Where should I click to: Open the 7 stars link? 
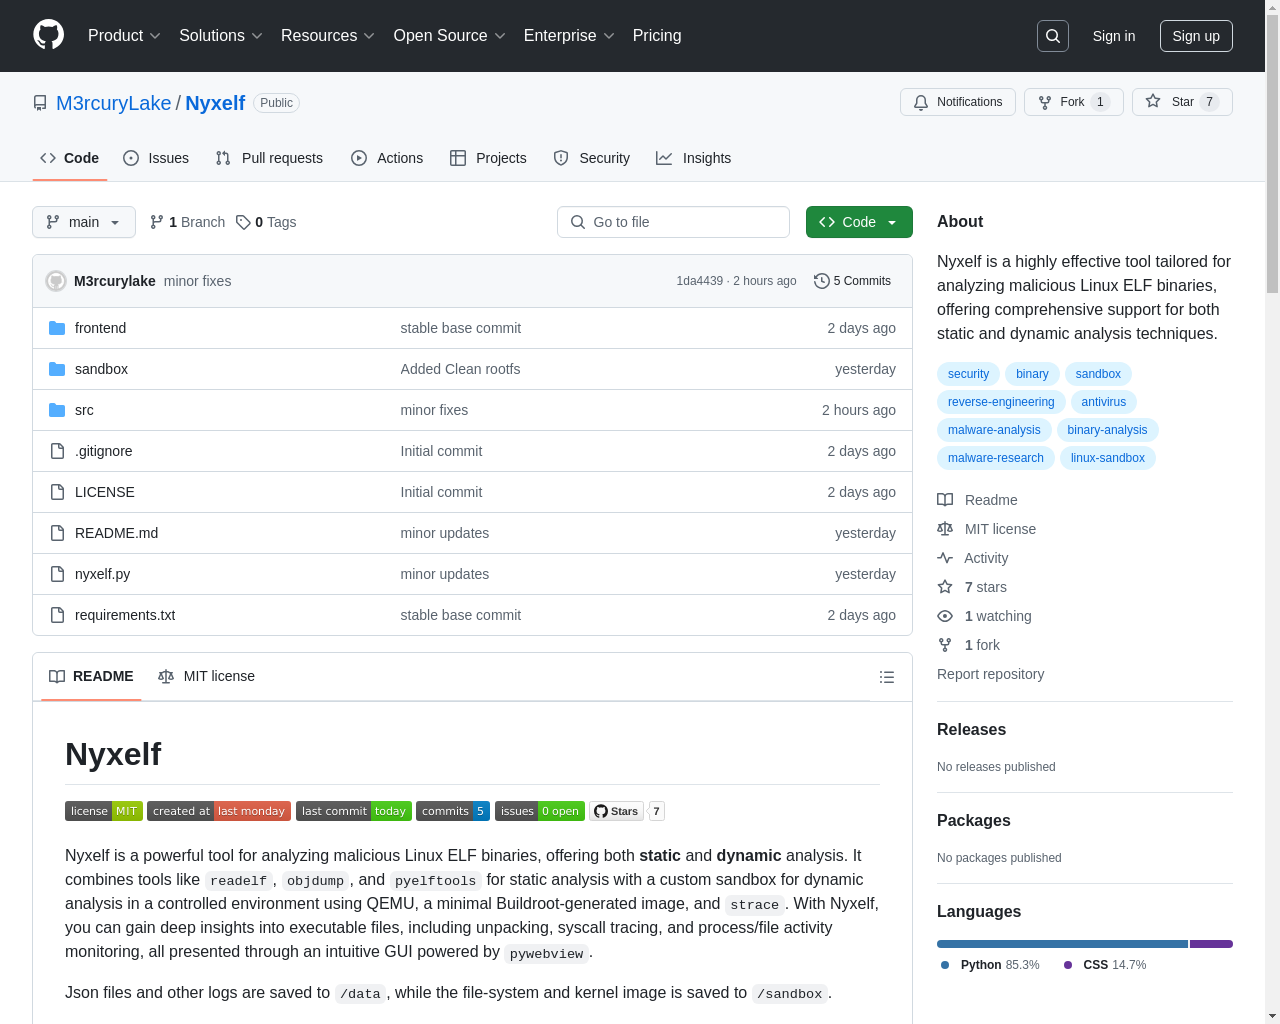972,587
